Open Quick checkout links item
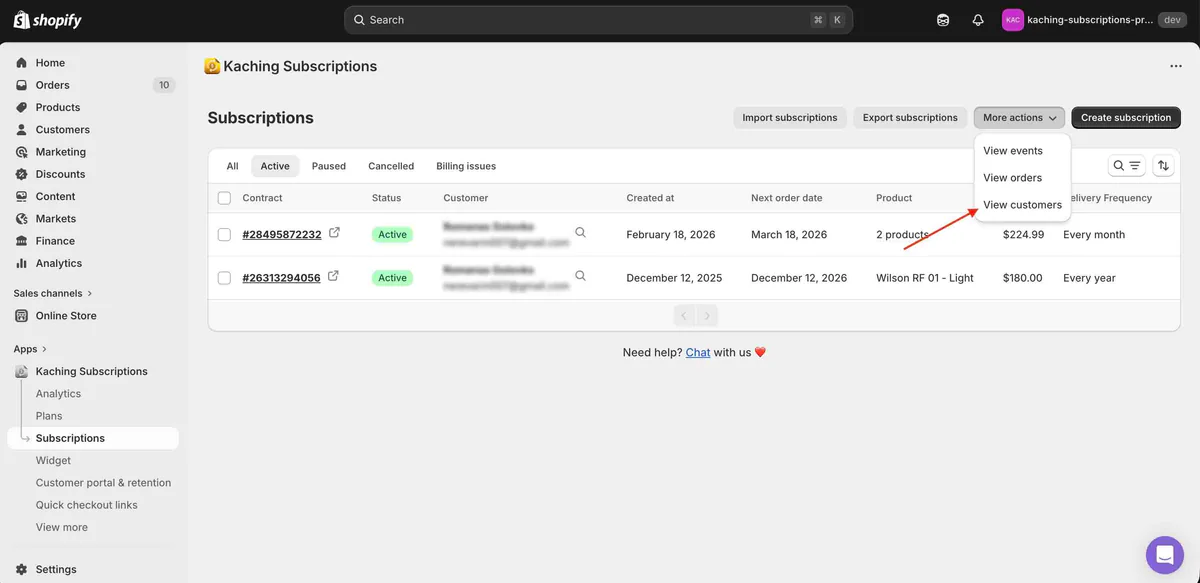The width and height of the screenshot is (1200, 583). point(87,505)
